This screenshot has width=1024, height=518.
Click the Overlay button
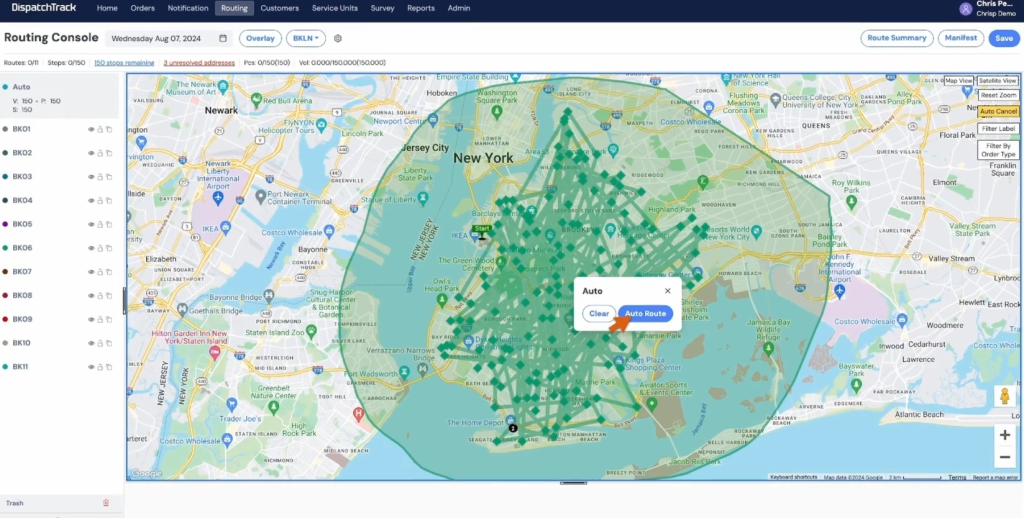[260, 39]
